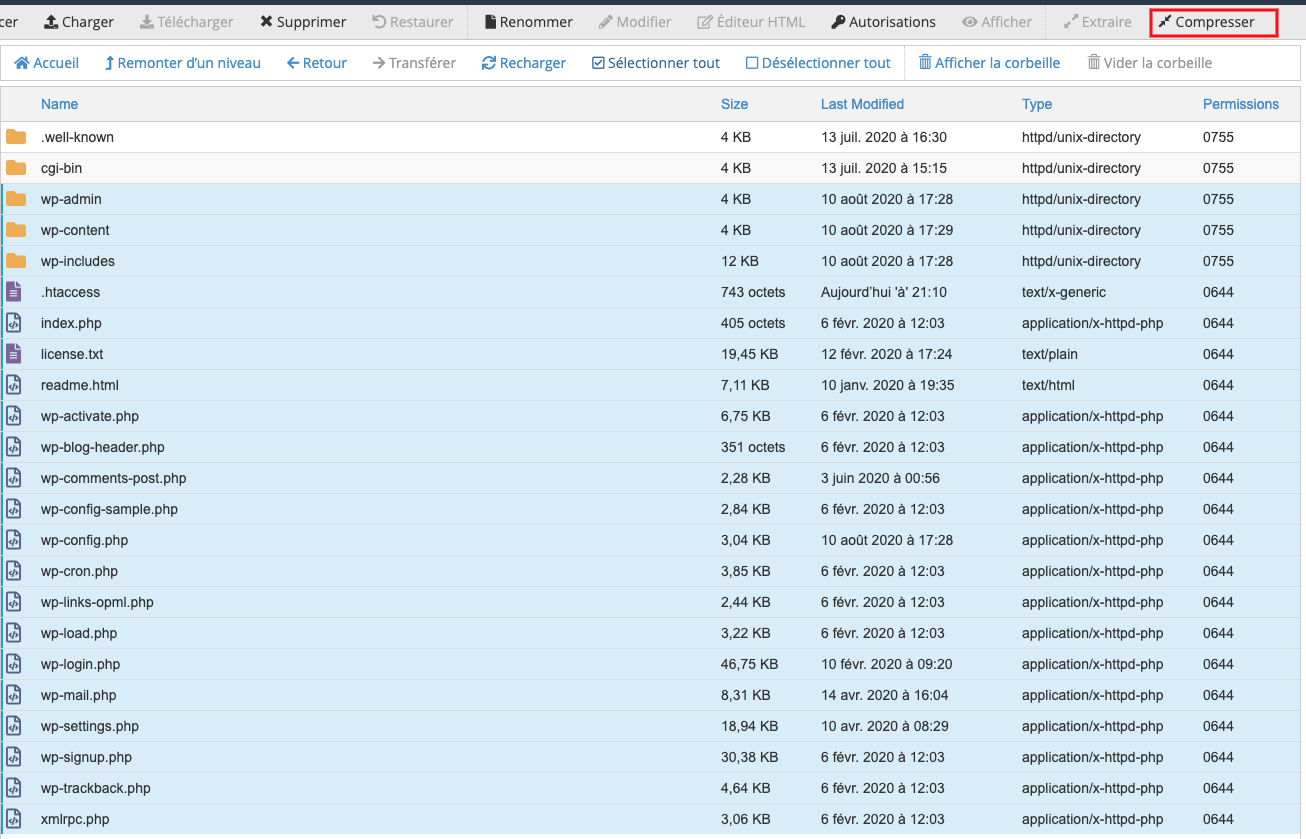
Task: Click the wp-login.php file name
Action: point(80,664)
